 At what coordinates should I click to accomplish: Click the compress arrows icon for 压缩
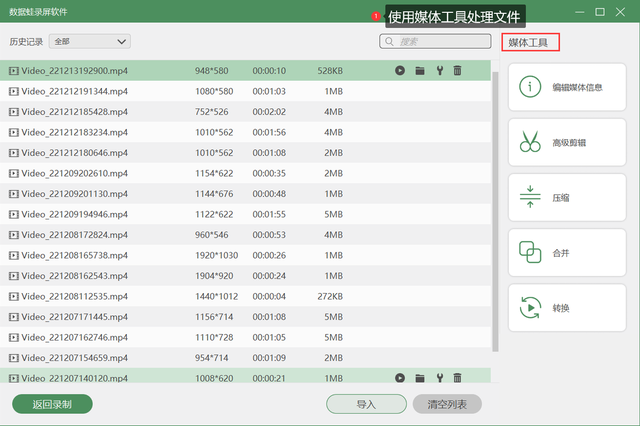(530, 197)
